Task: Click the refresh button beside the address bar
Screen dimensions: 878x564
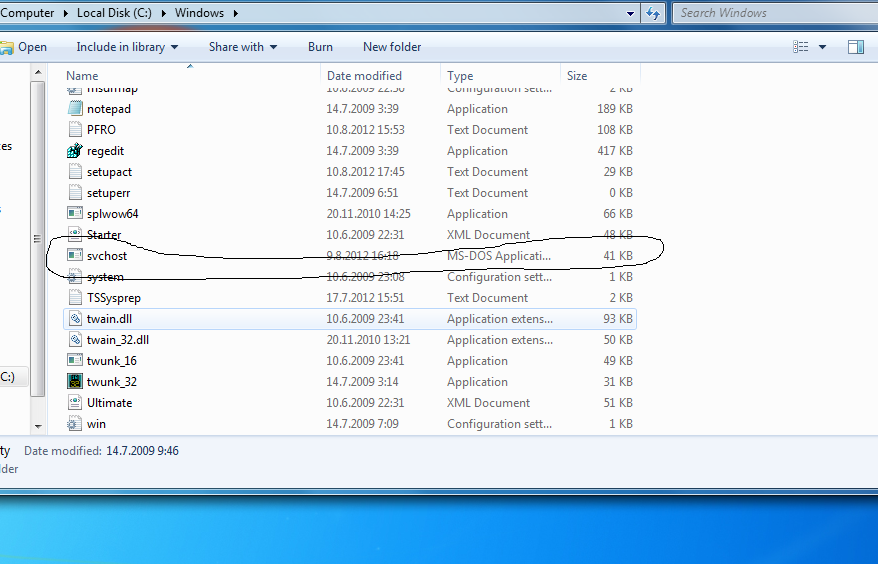Action: tap(653, 13)
